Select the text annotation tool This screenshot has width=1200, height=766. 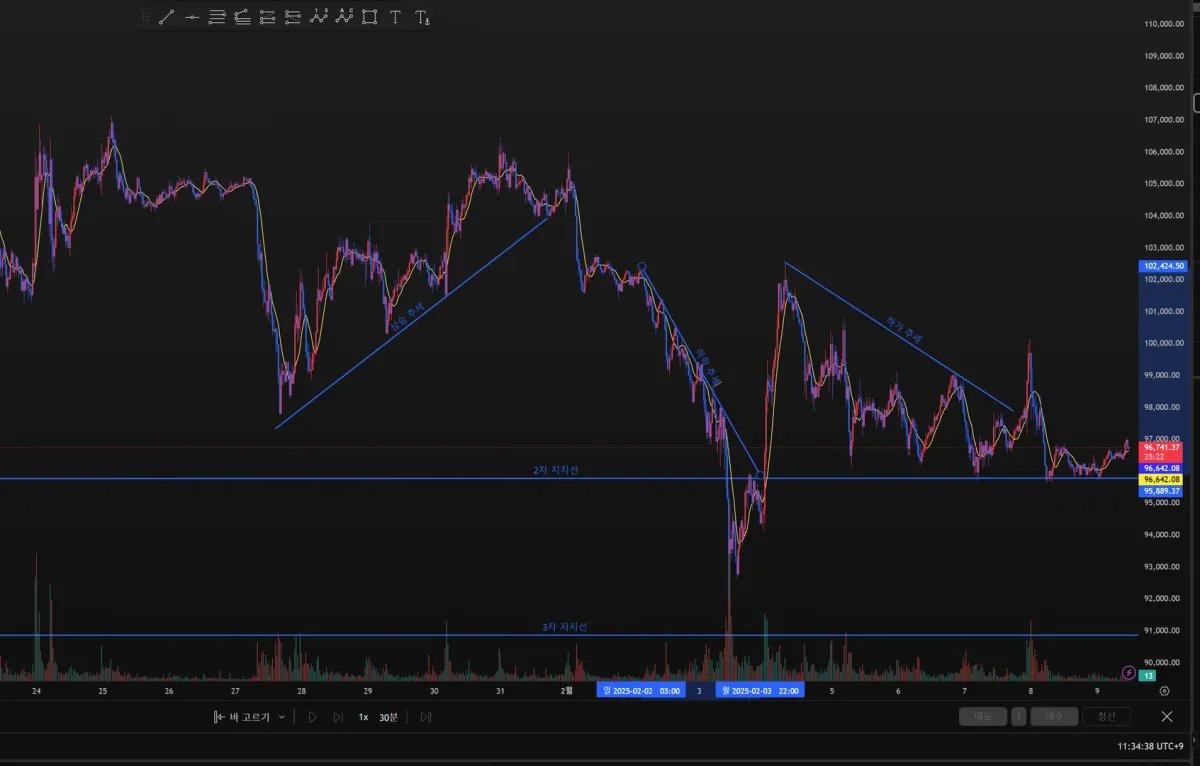click(x=395, y=17)
